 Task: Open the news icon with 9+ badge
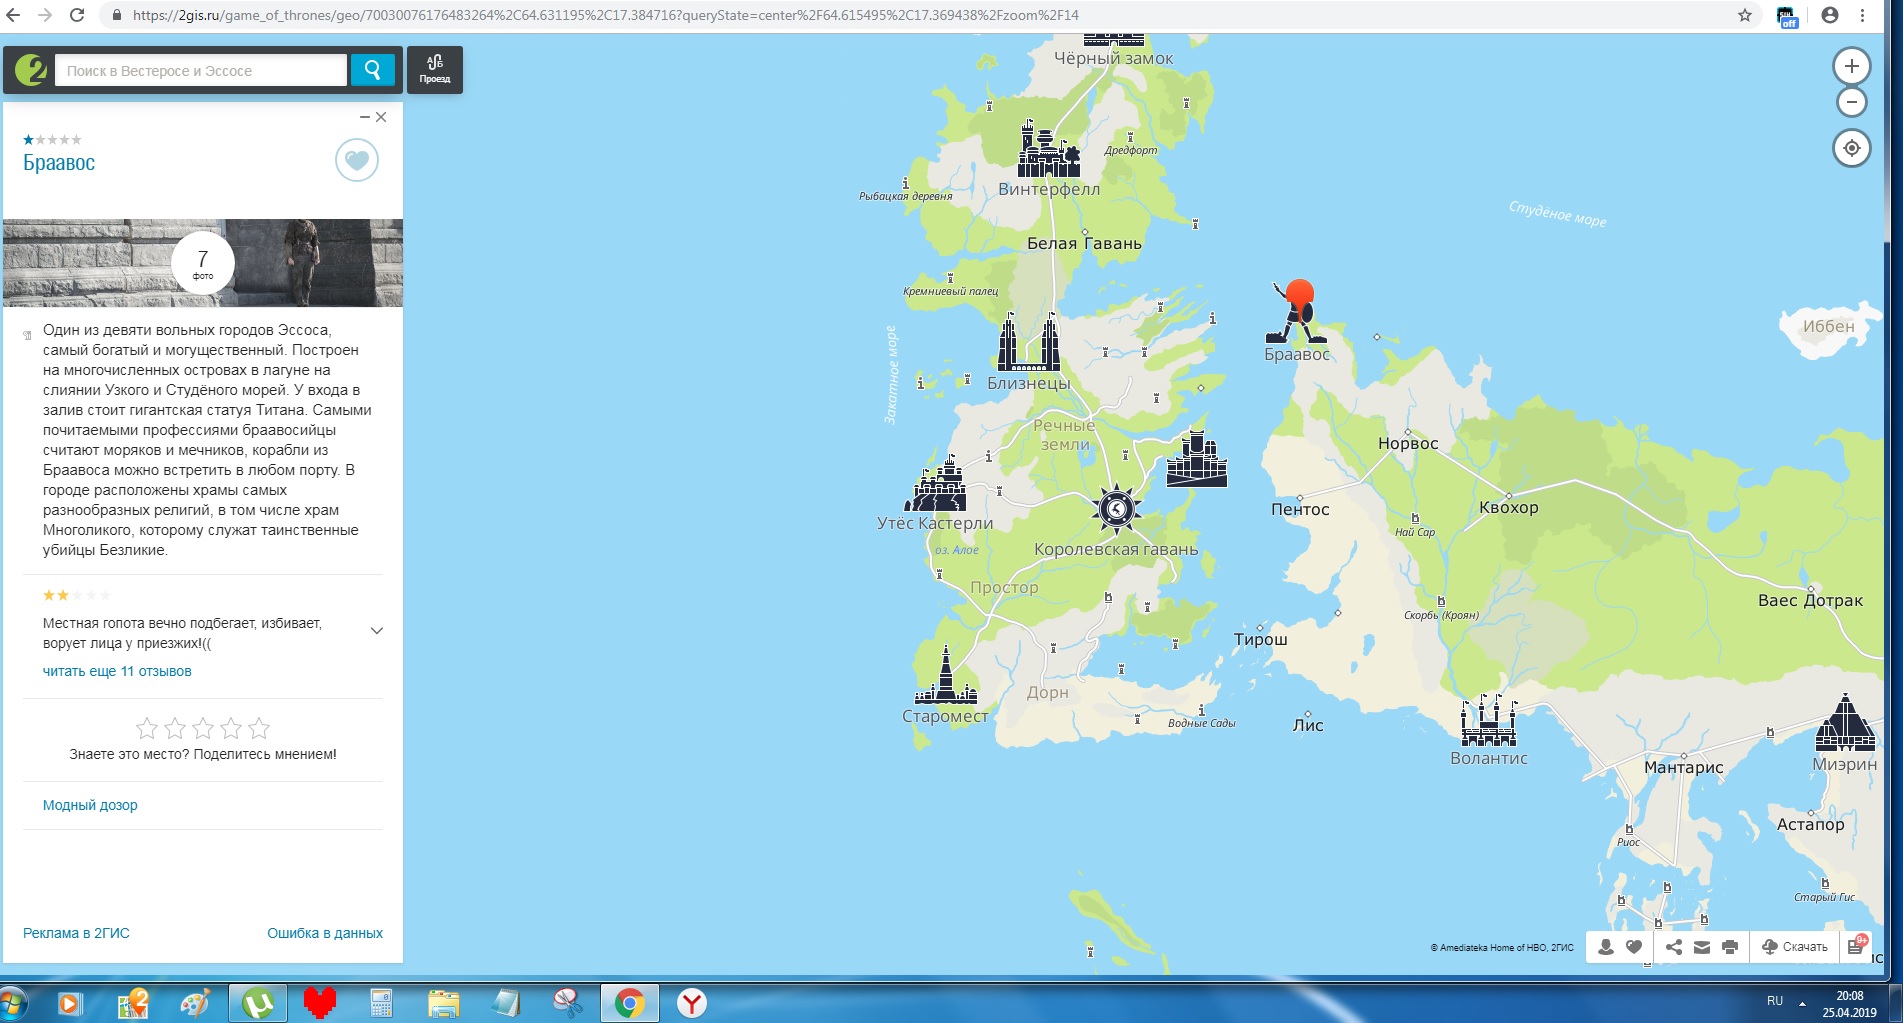tap(1856, 946)
